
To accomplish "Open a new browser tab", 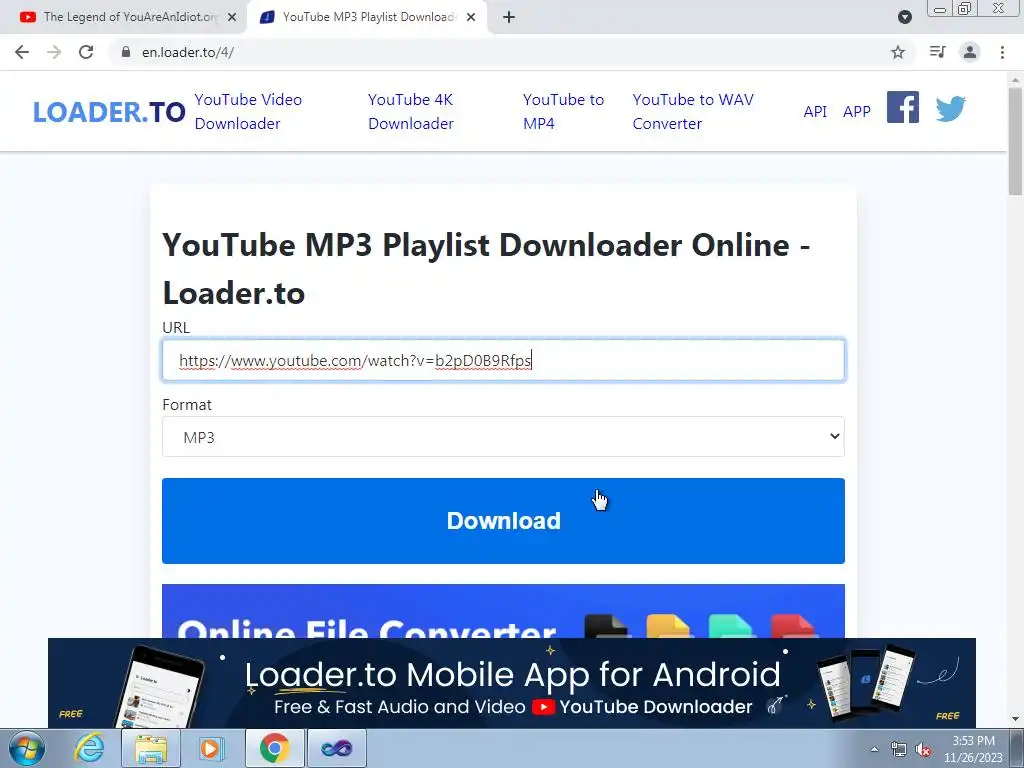I will coord(509,18).
